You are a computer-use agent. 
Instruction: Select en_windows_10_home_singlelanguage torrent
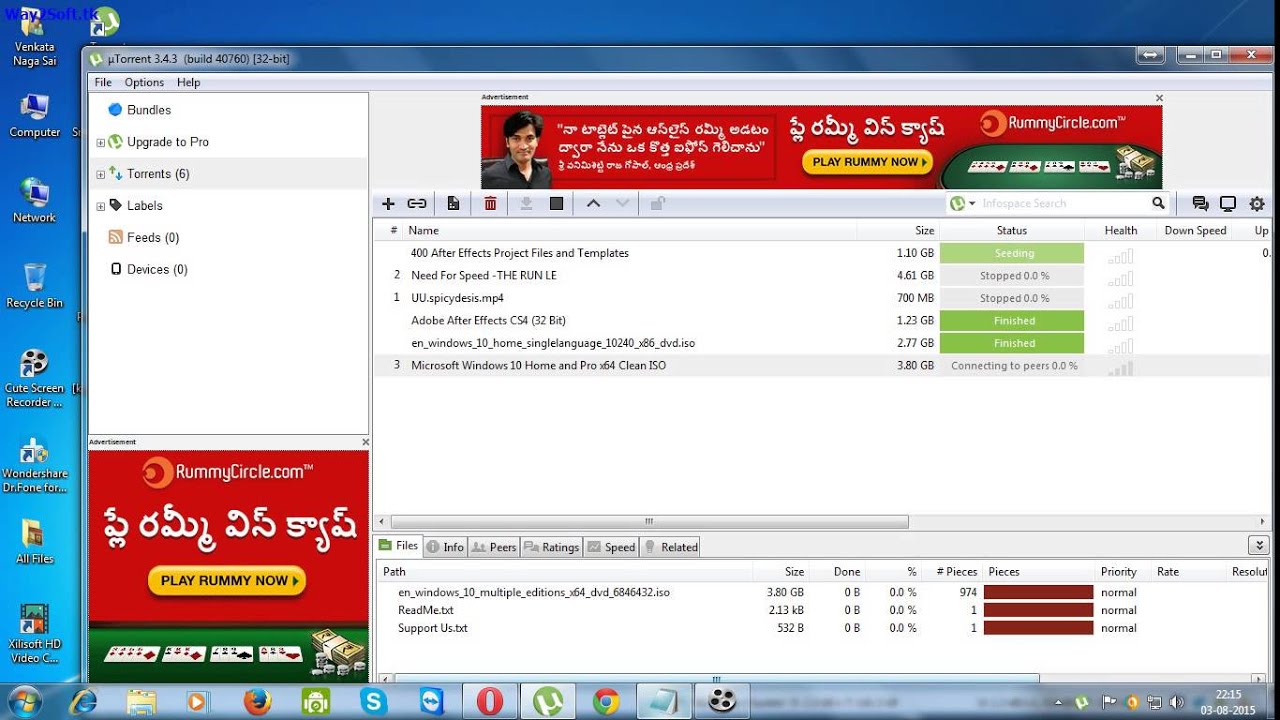tap(553, 343)
